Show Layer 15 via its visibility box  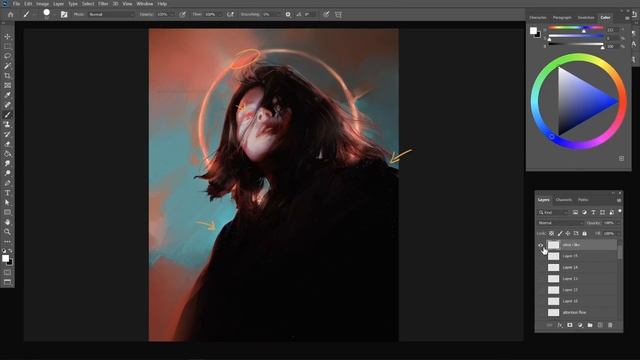click(x=541, y=256)
